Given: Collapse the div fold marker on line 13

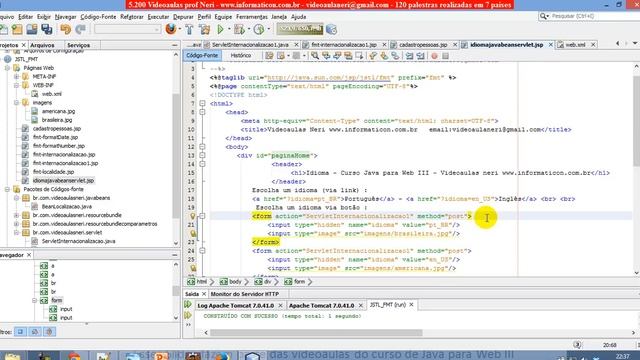Looking at the screenshot, I should (x=202, y=156).
